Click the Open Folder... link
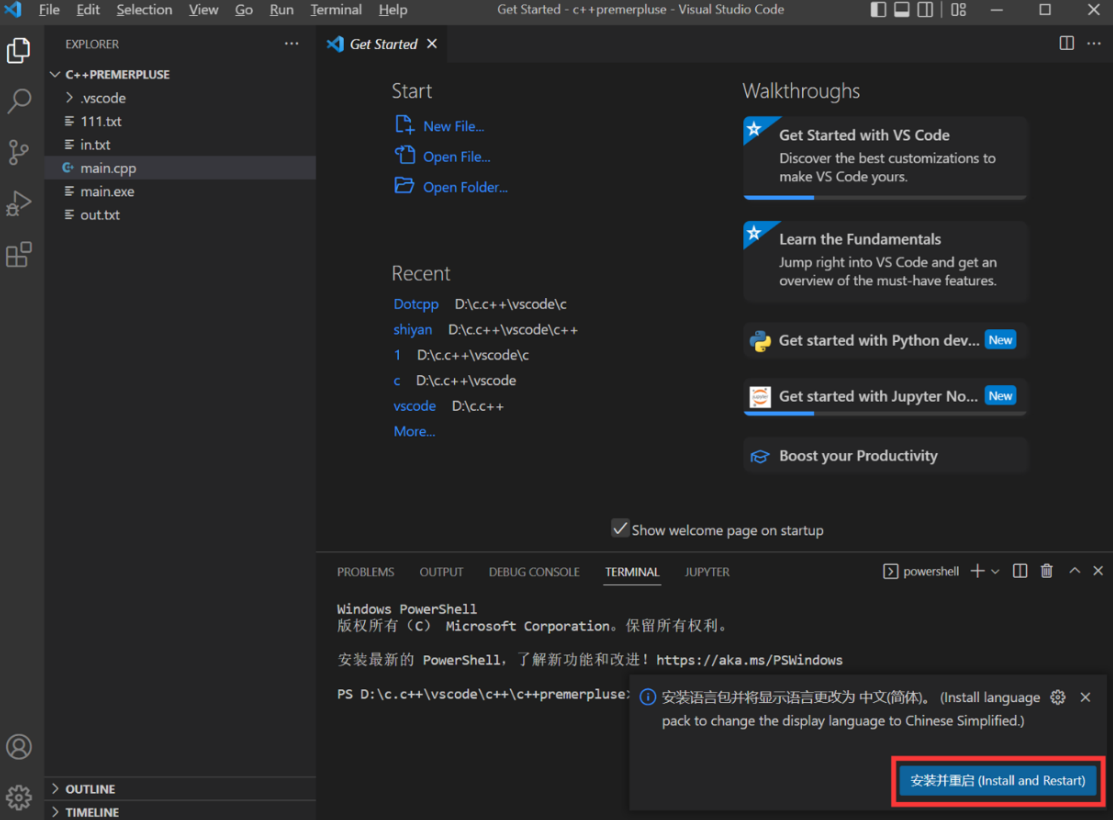The height and width of the screenshot is (820, 1113). (x=465, y=187)
